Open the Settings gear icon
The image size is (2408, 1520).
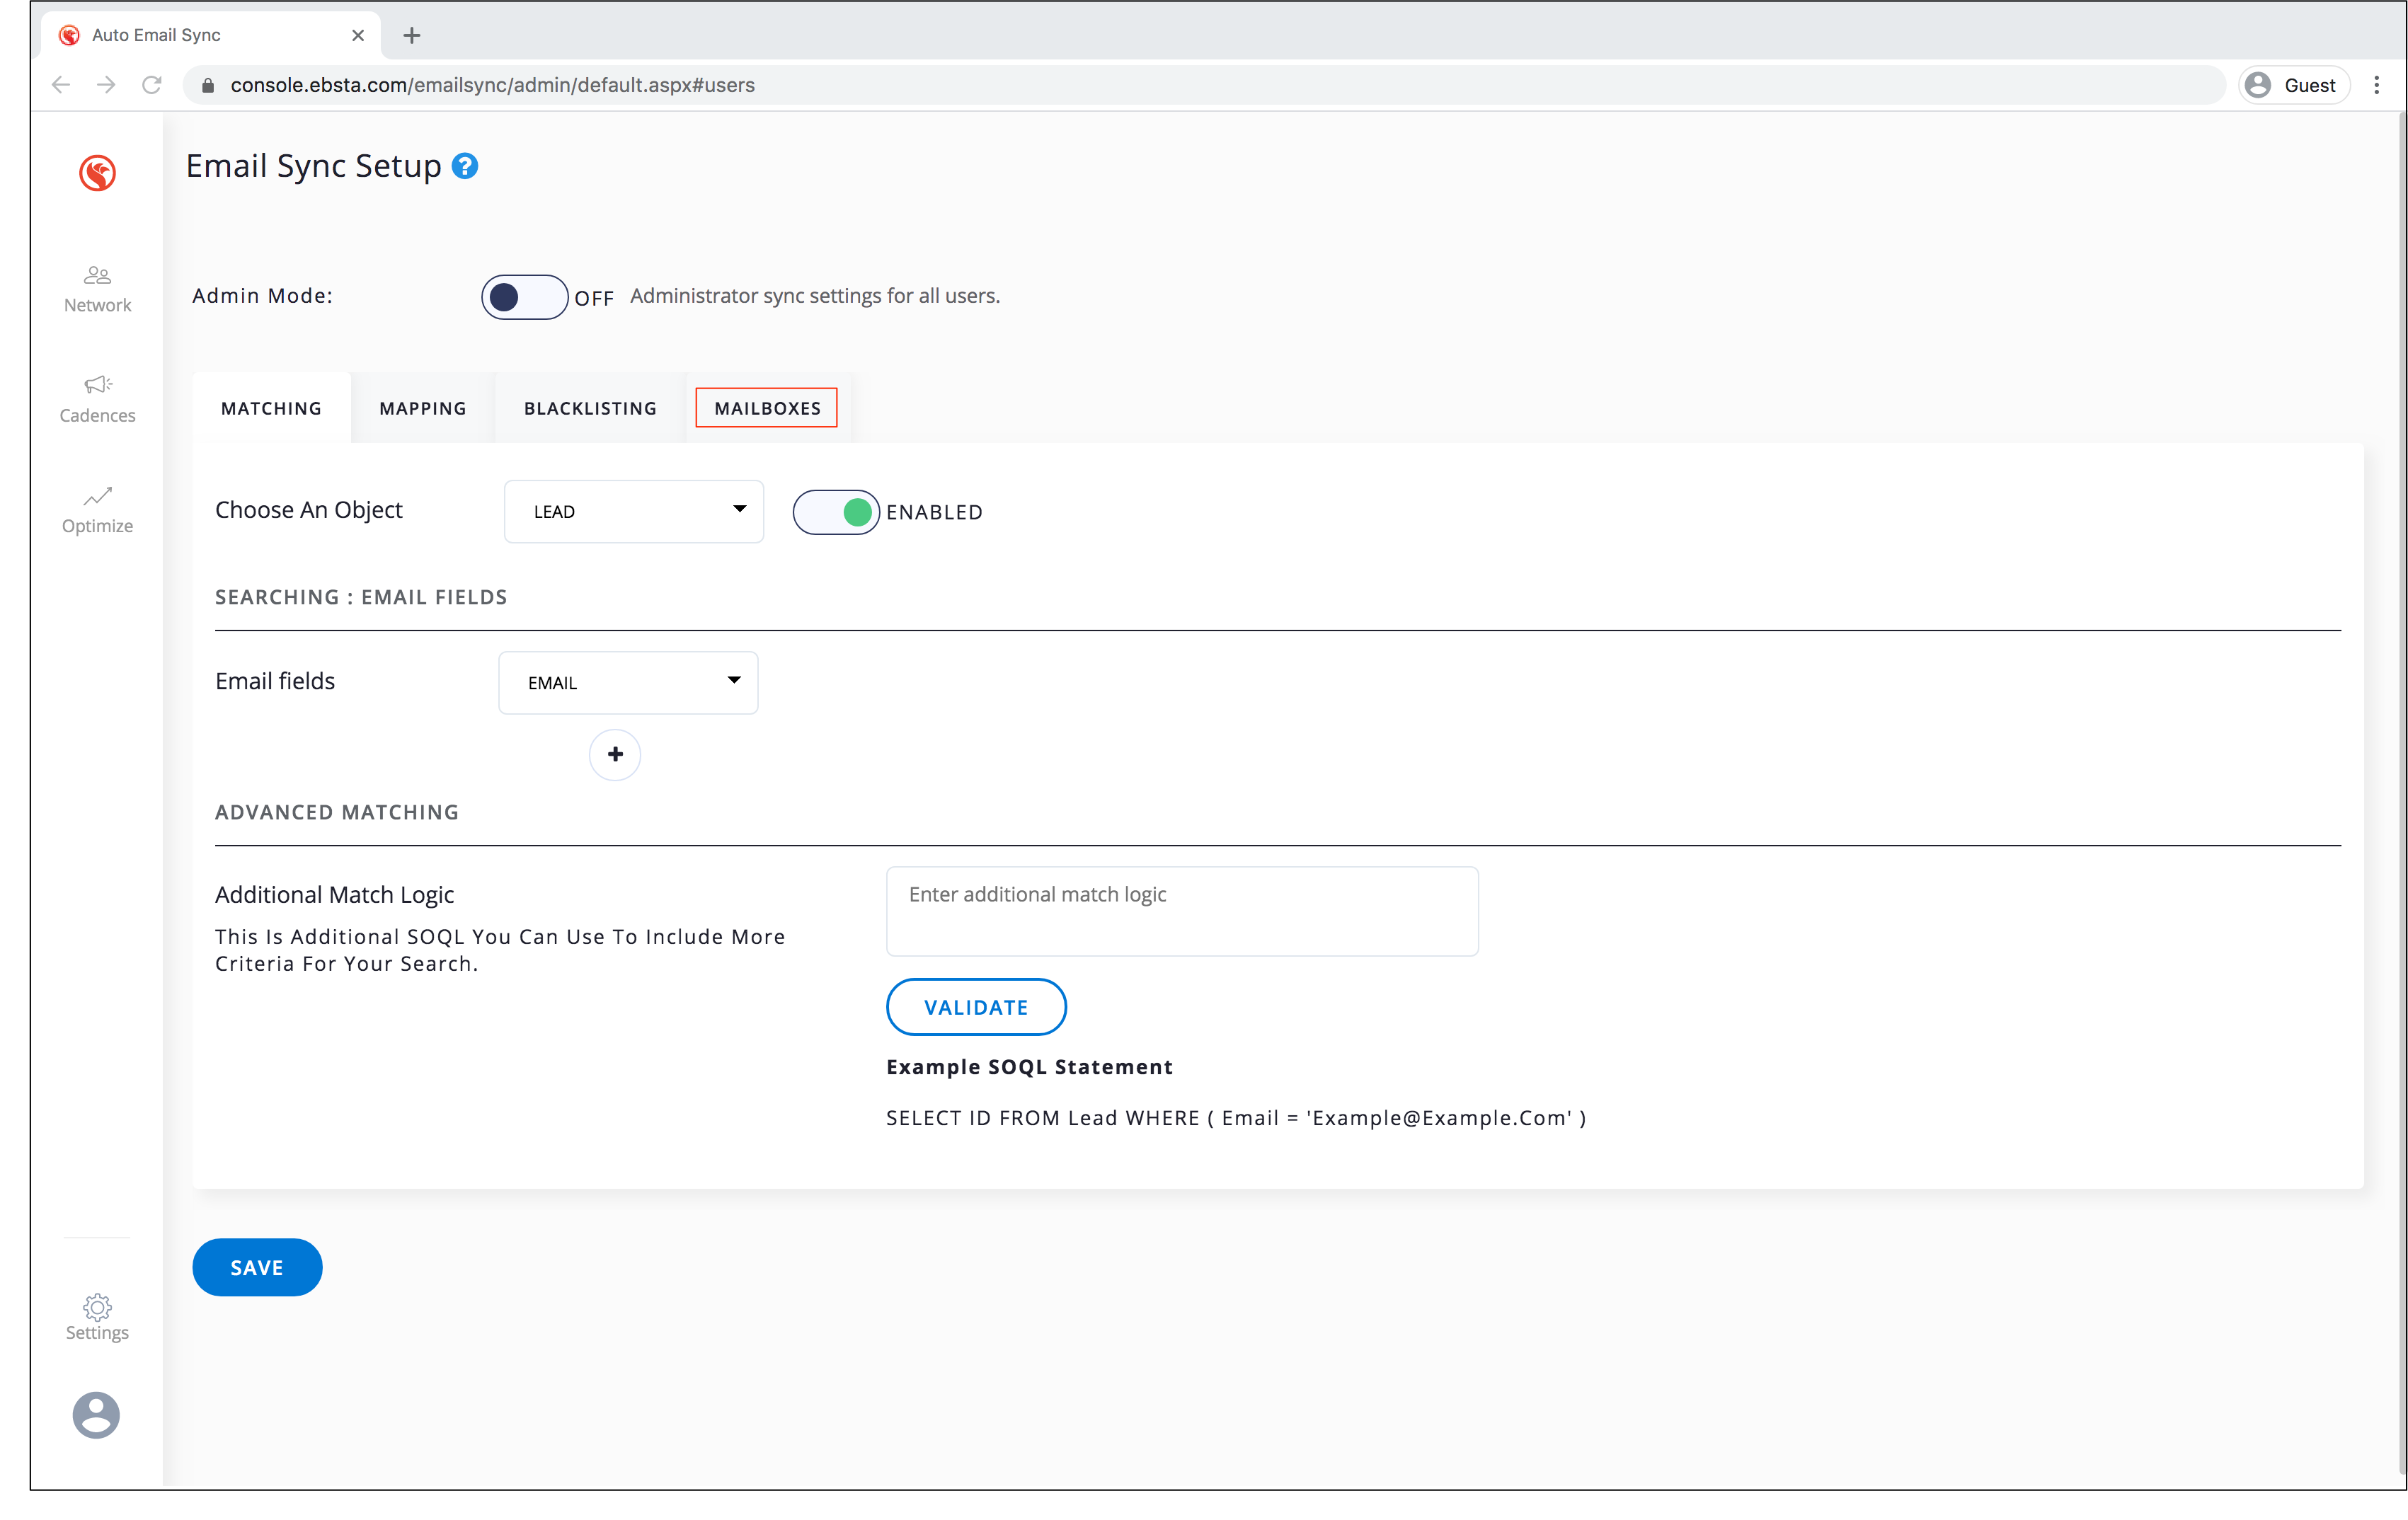click(97, 1306)
